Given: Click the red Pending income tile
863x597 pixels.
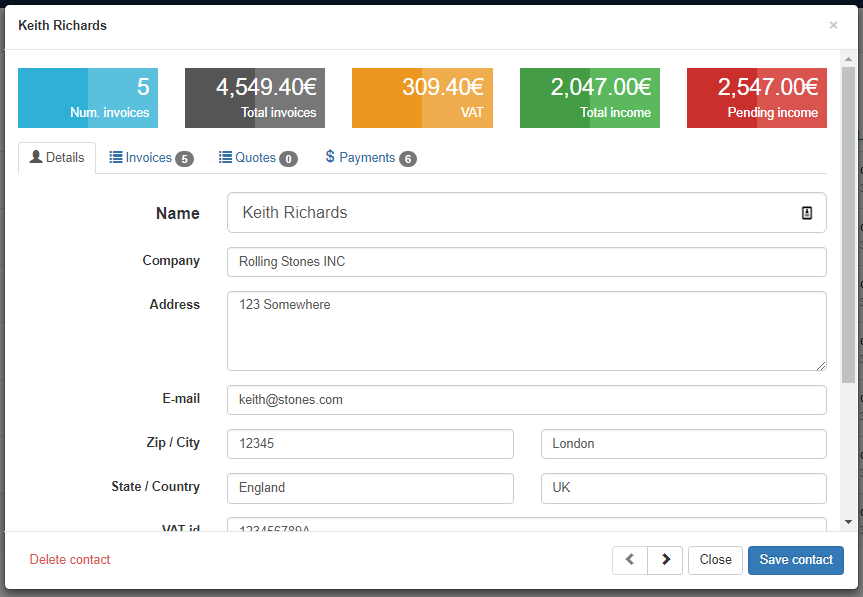Looking at the screenshot, I should click(757, 98).
